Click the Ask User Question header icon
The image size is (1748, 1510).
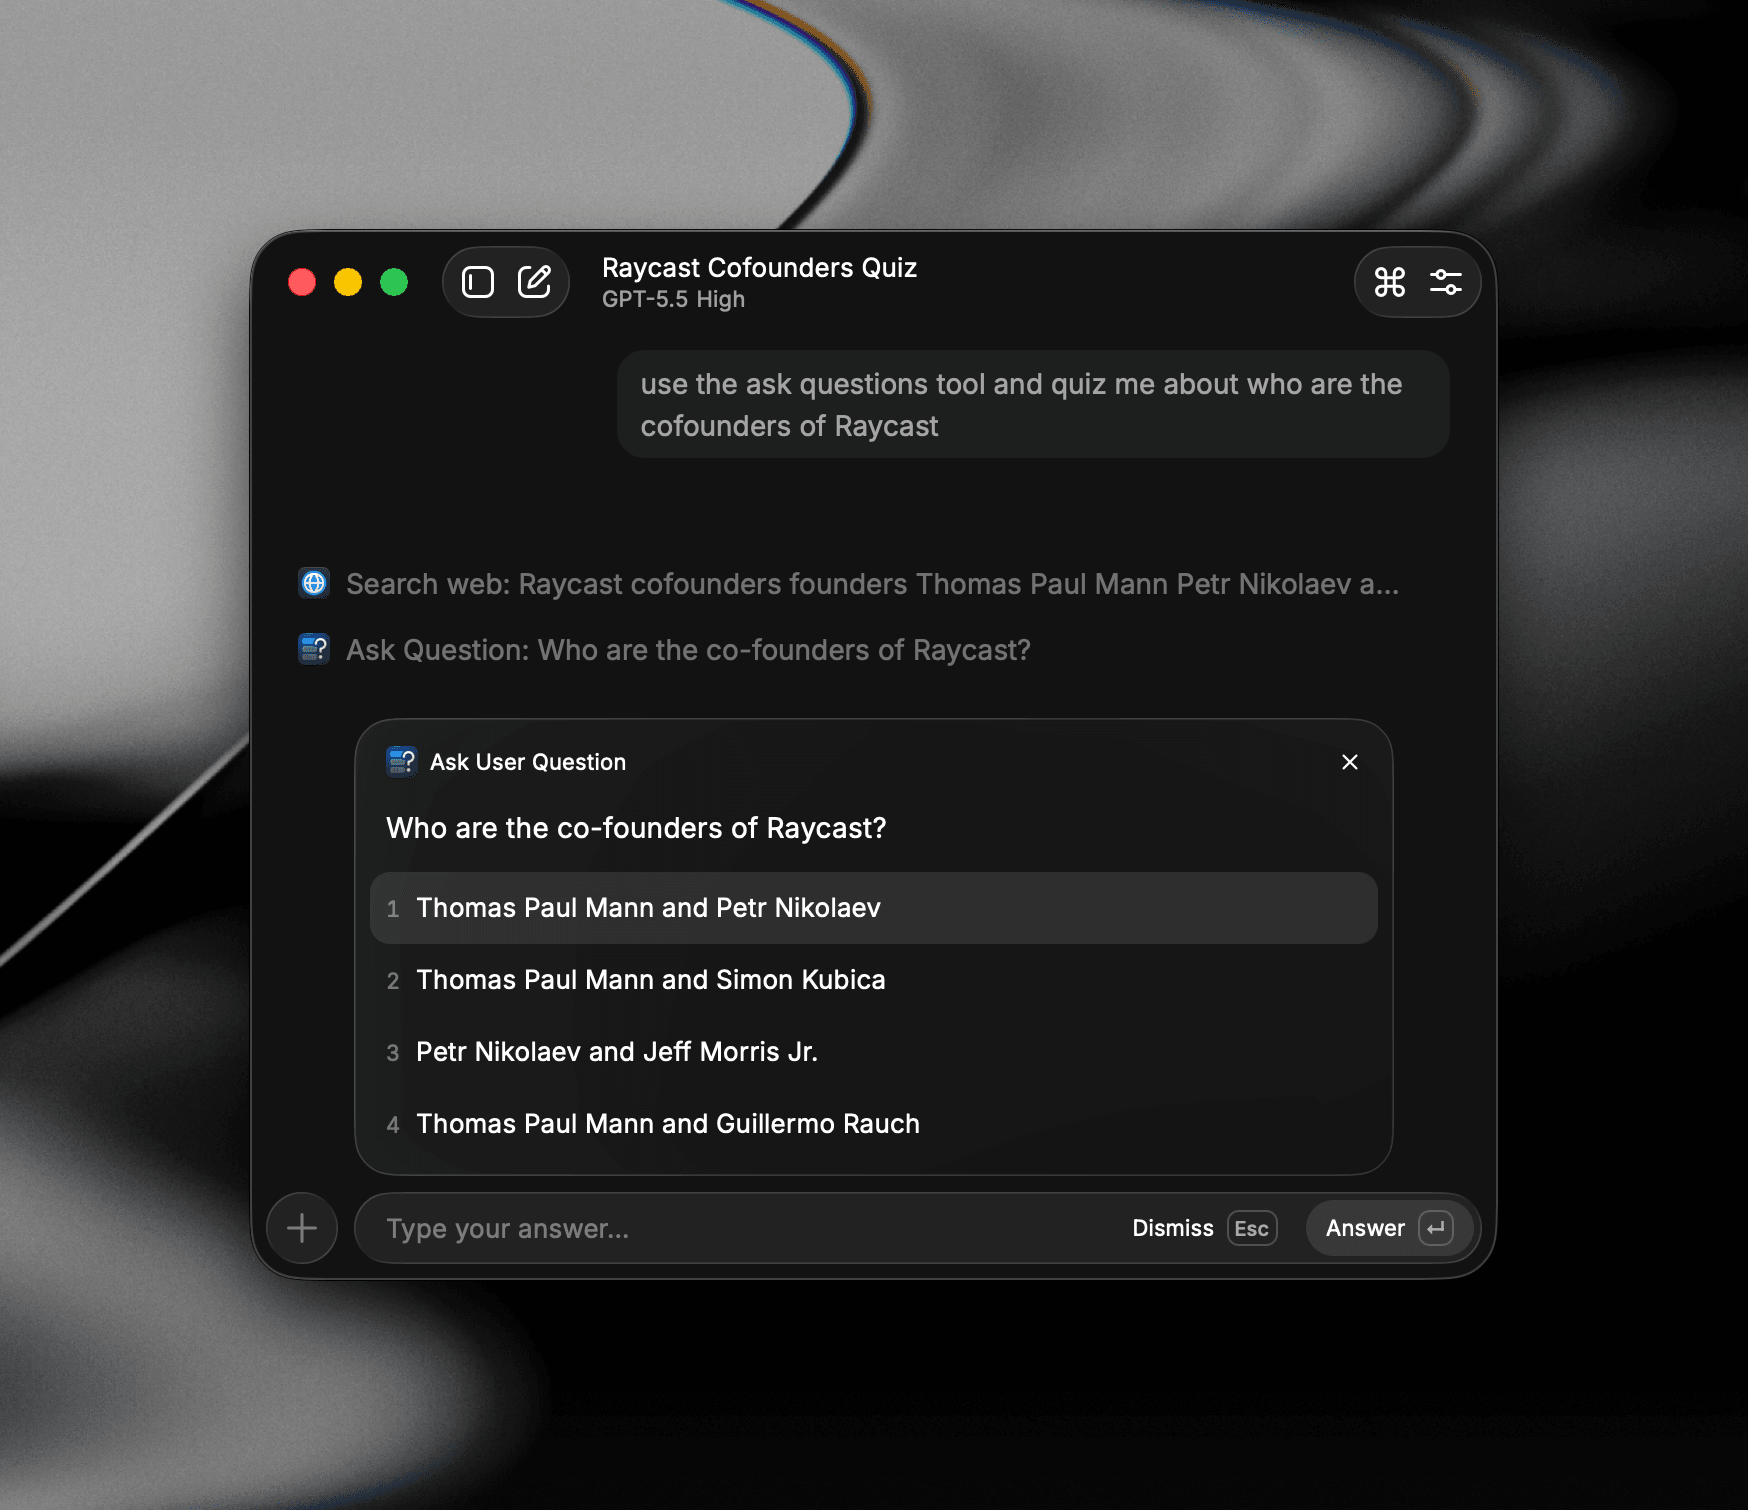(402, 762)
